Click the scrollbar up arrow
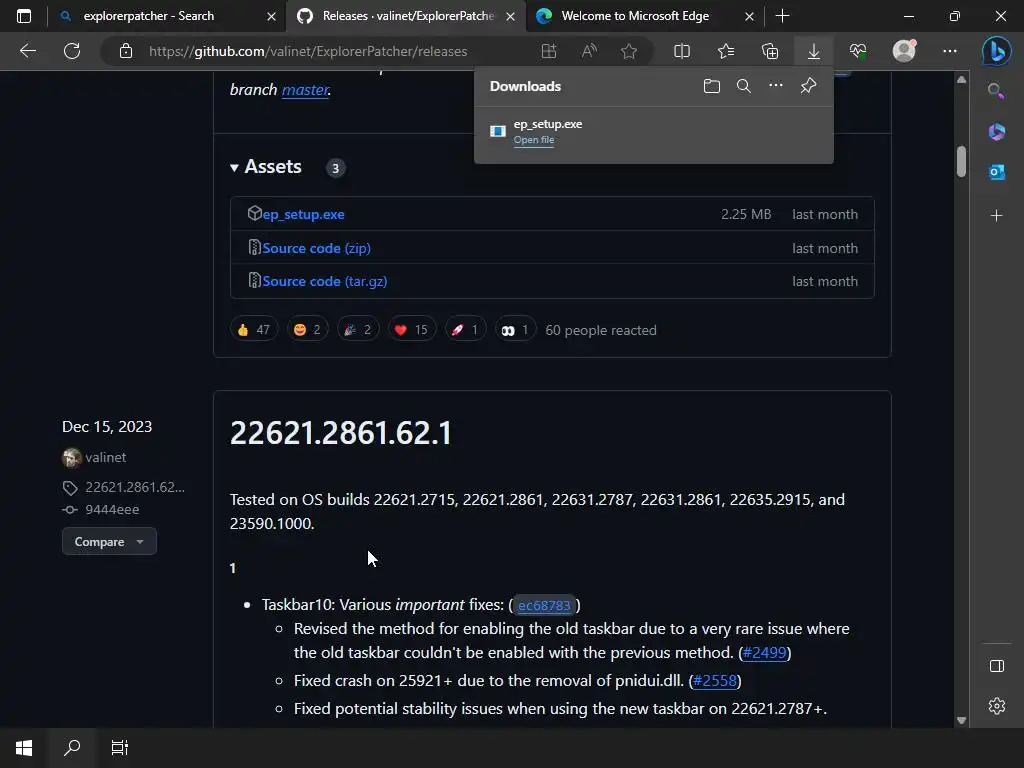Screen dimensions: 1024x768 [961, 80]
